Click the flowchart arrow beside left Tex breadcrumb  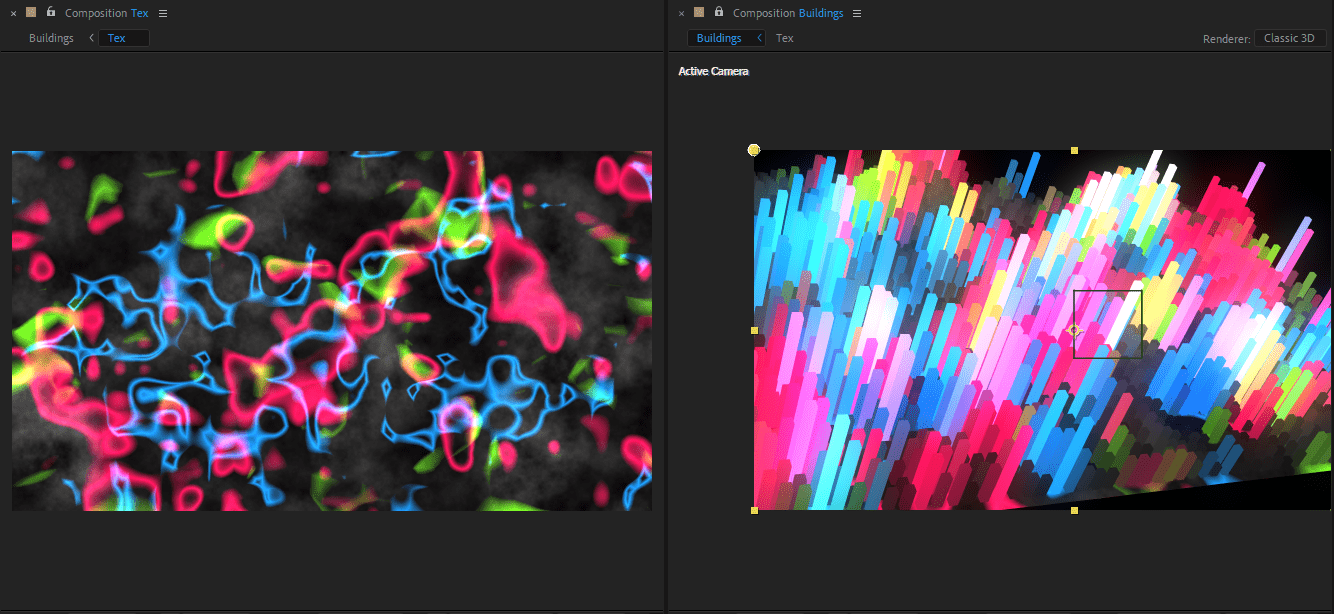coord(92,38)
